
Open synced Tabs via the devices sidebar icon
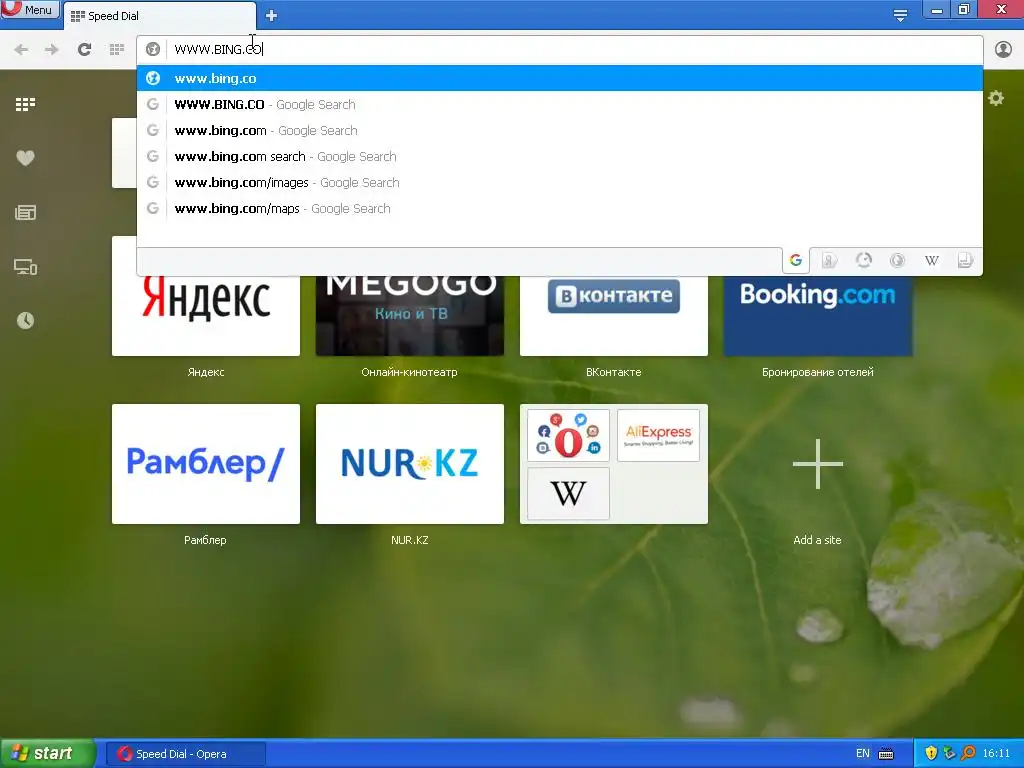click(25, 267)
